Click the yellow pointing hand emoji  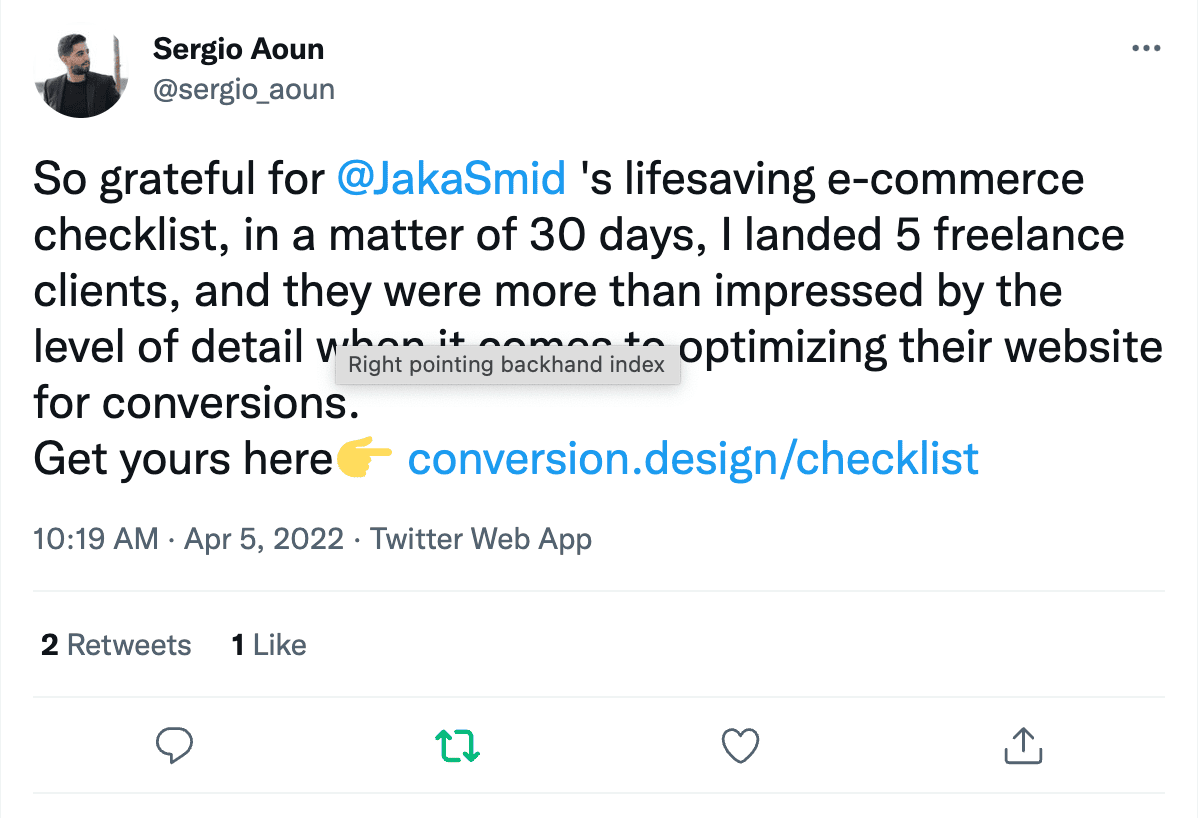365,459
